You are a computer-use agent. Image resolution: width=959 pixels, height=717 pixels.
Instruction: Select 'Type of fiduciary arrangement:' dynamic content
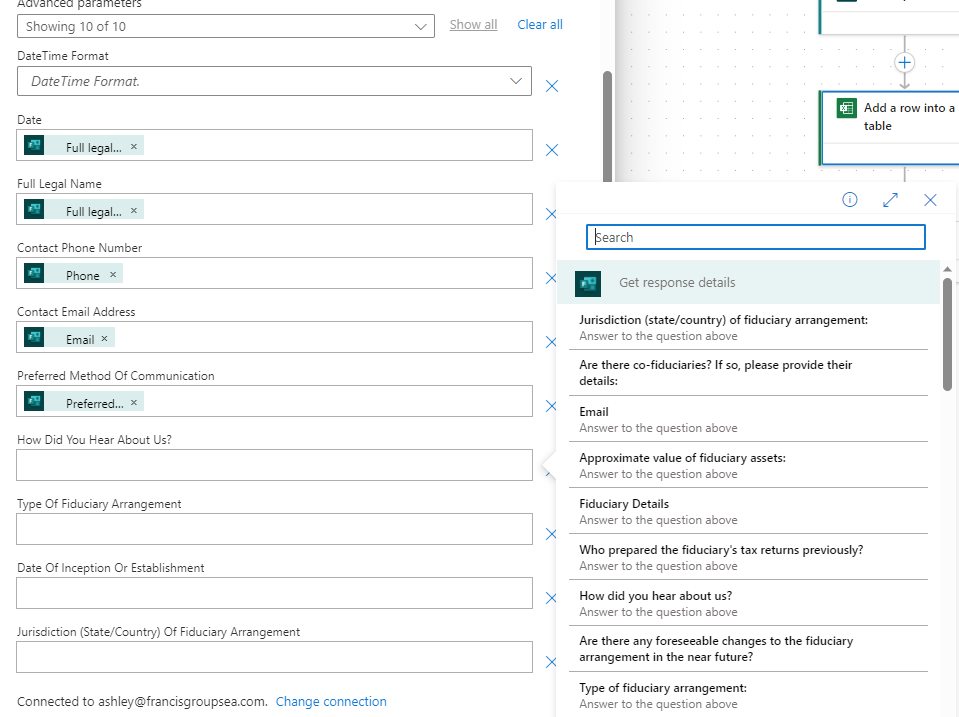click(748, 696)
